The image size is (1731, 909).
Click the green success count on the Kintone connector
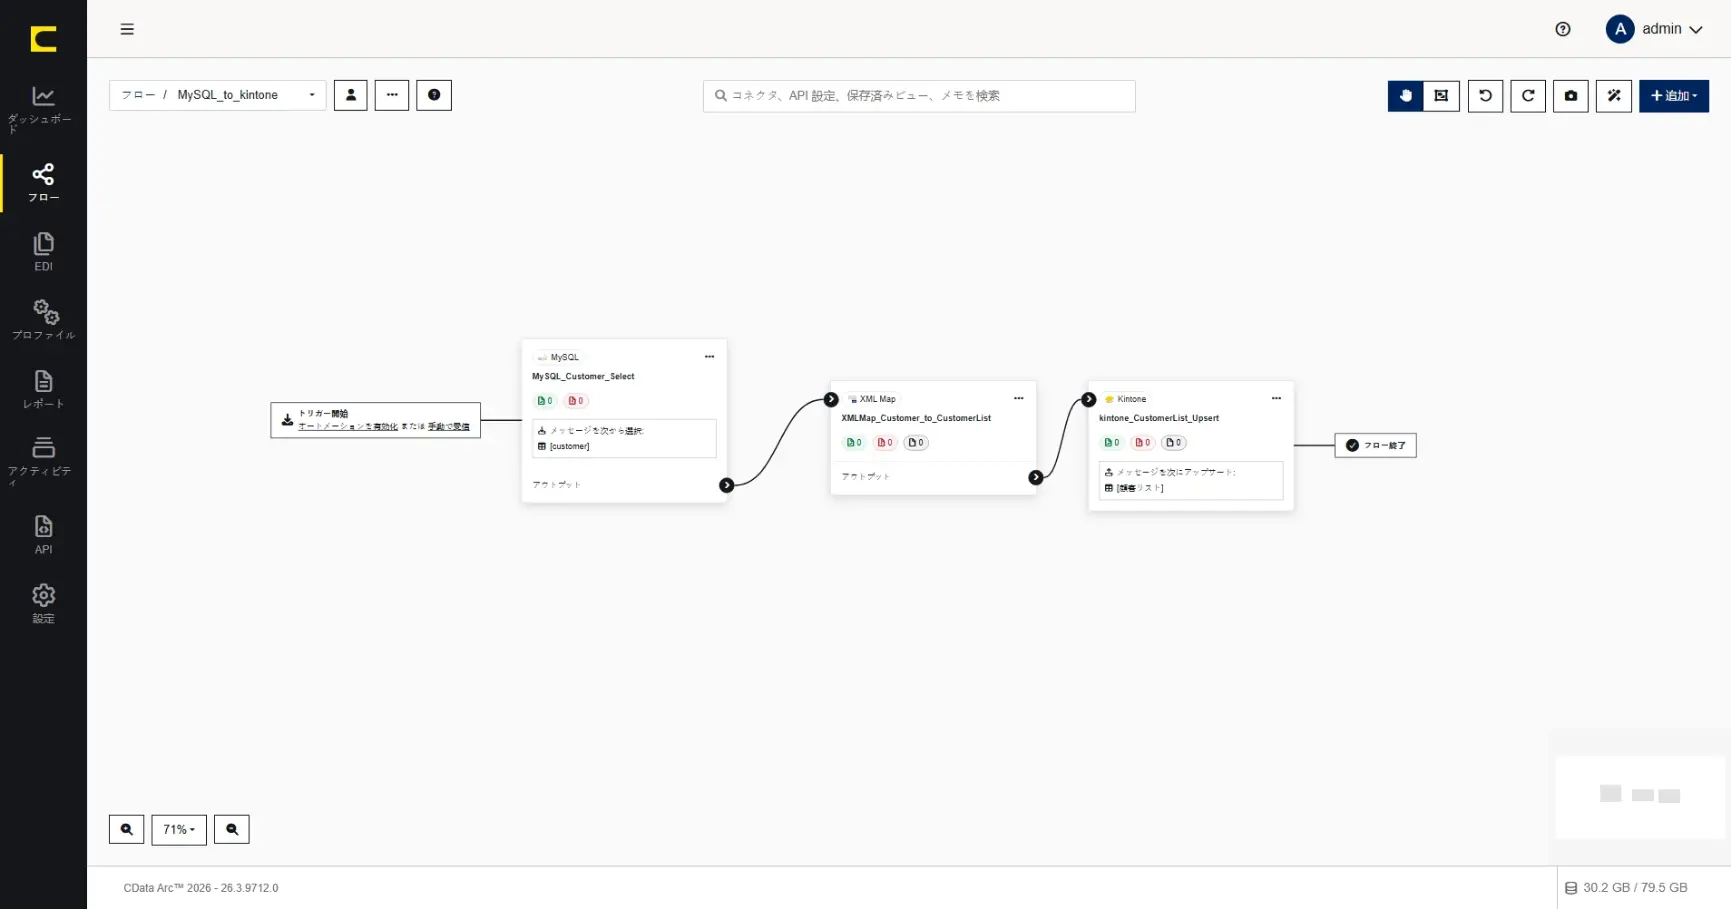[1112, 443]
